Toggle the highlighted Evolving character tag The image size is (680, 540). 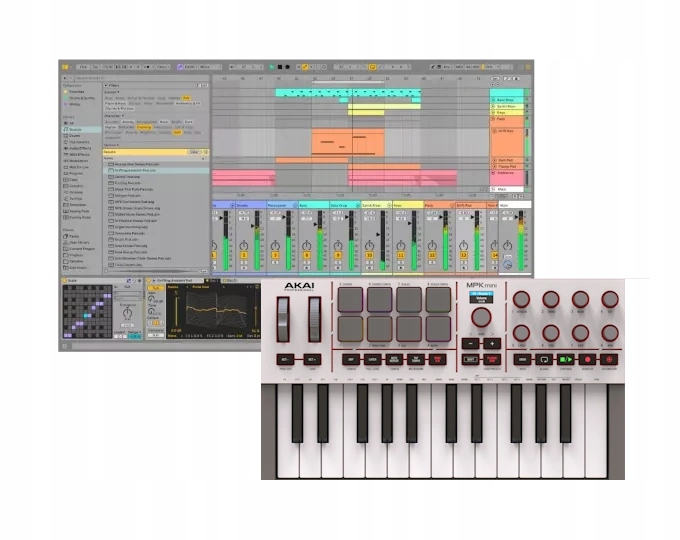pyautogui.click(x=144, y=127)
